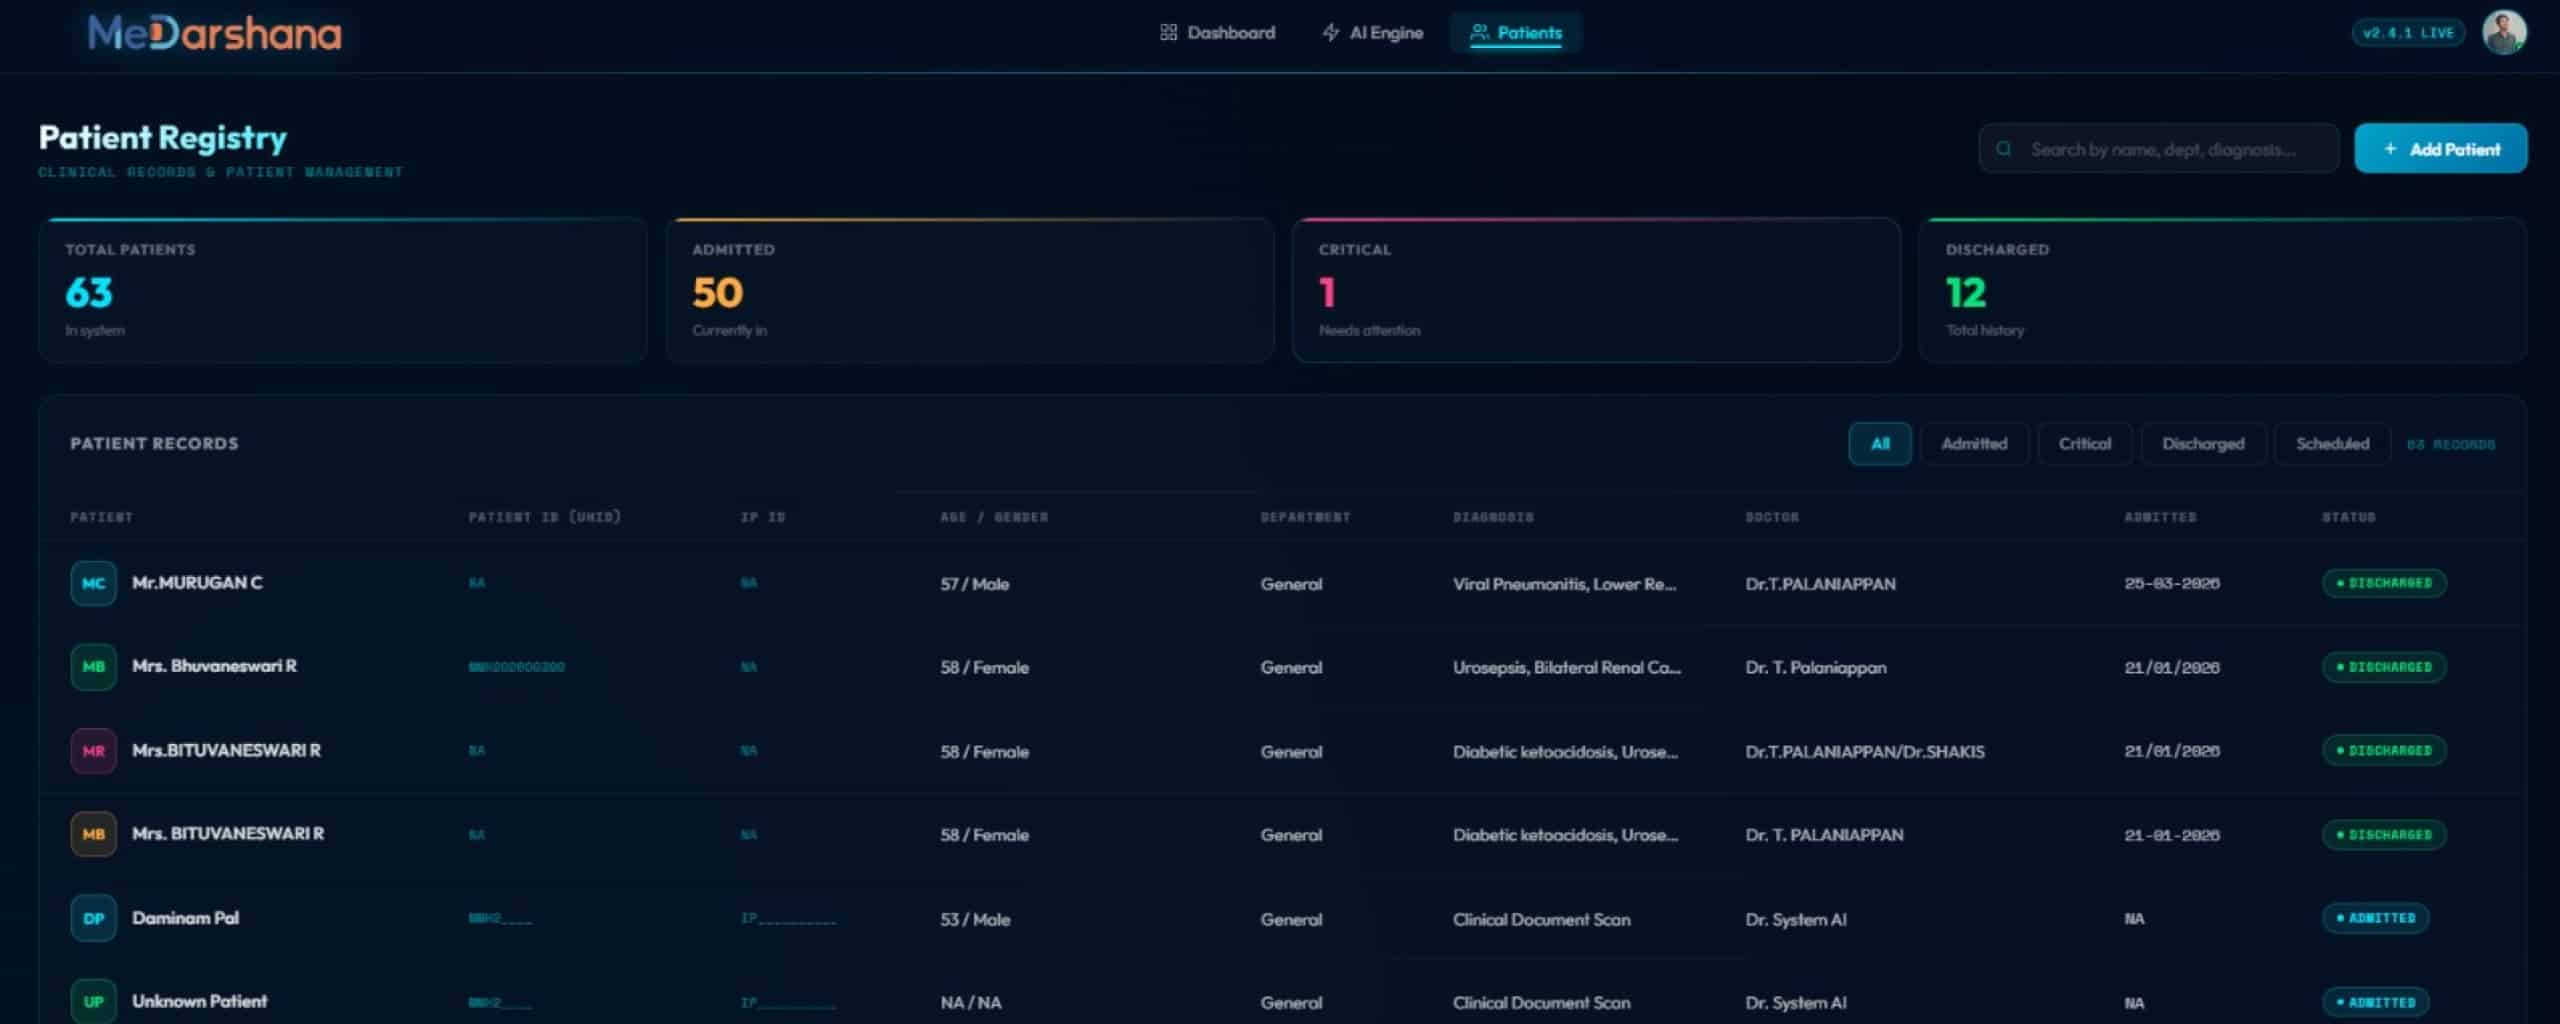The height and width of the screenshot is (1024, 2560).
Task: Select the Scheduled filter
Action: click(2331, 444)
